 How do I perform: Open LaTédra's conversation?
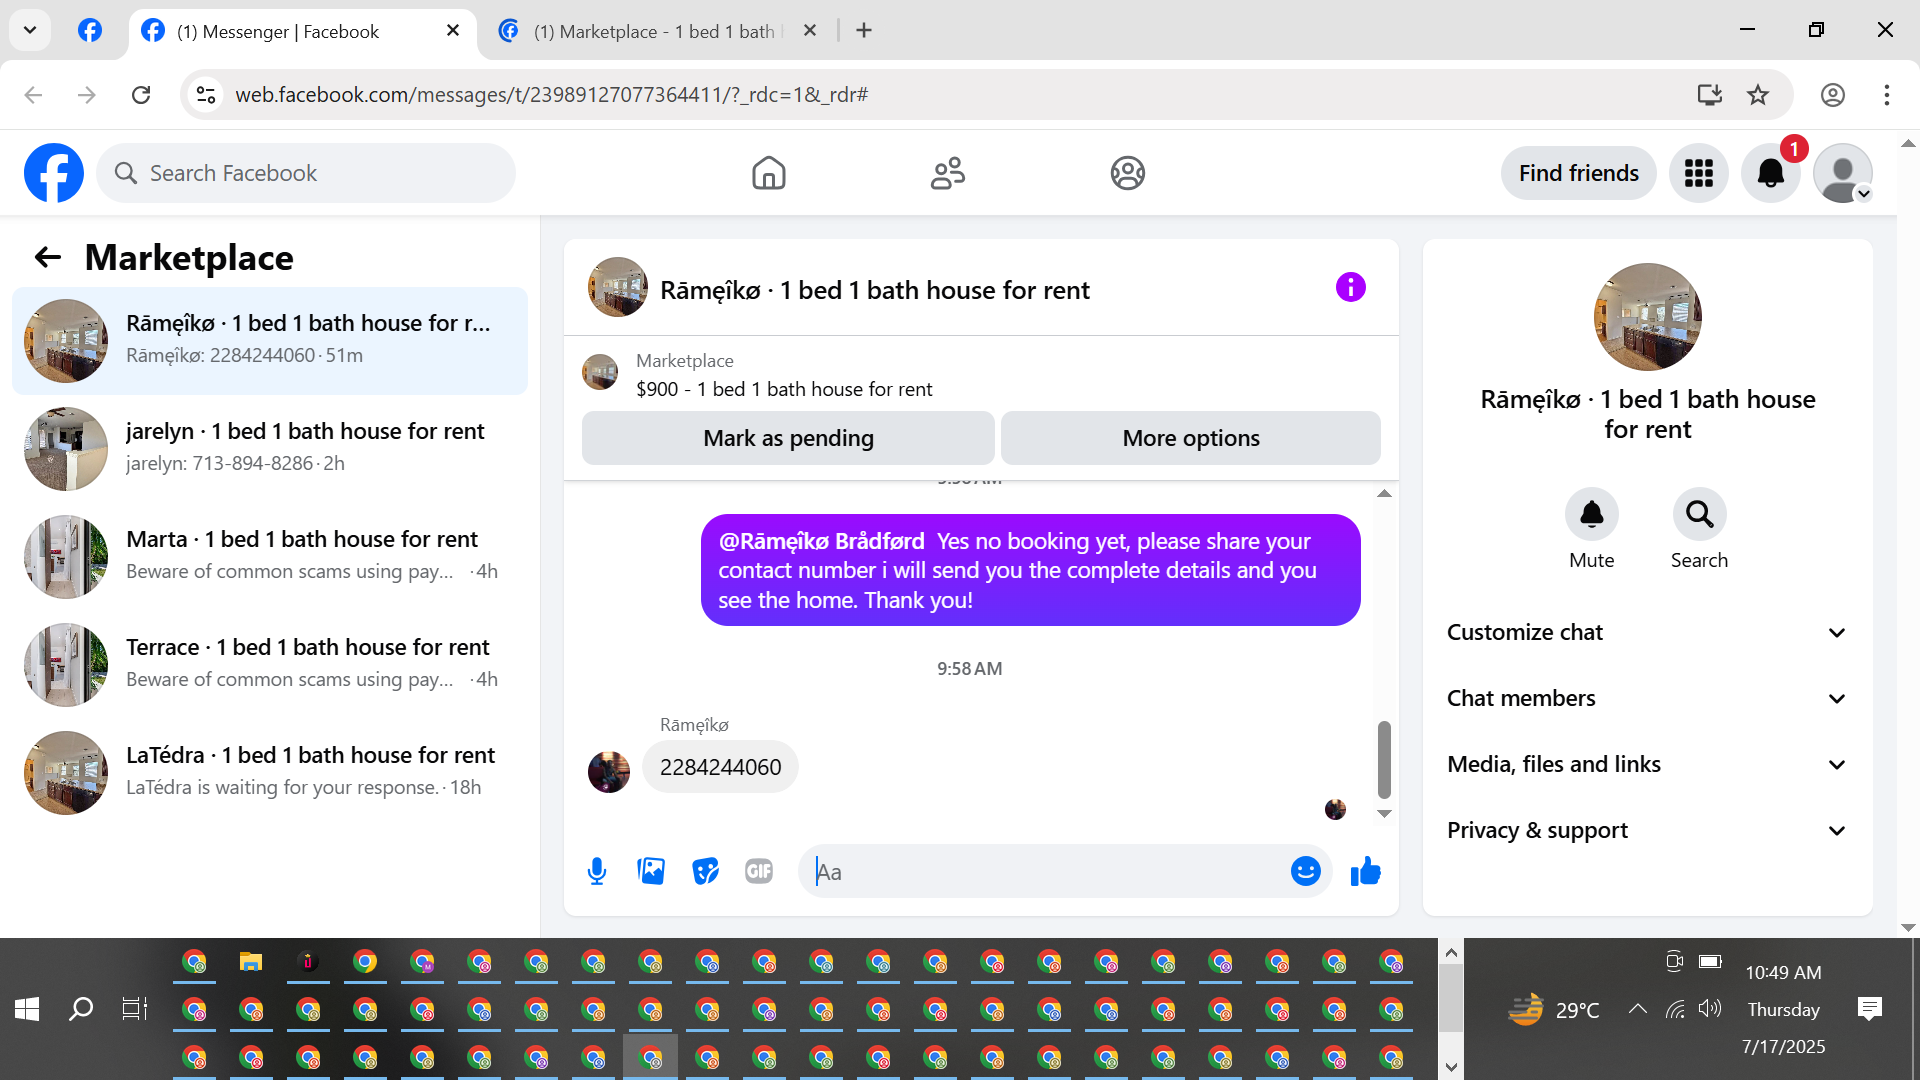click(270, 773)
